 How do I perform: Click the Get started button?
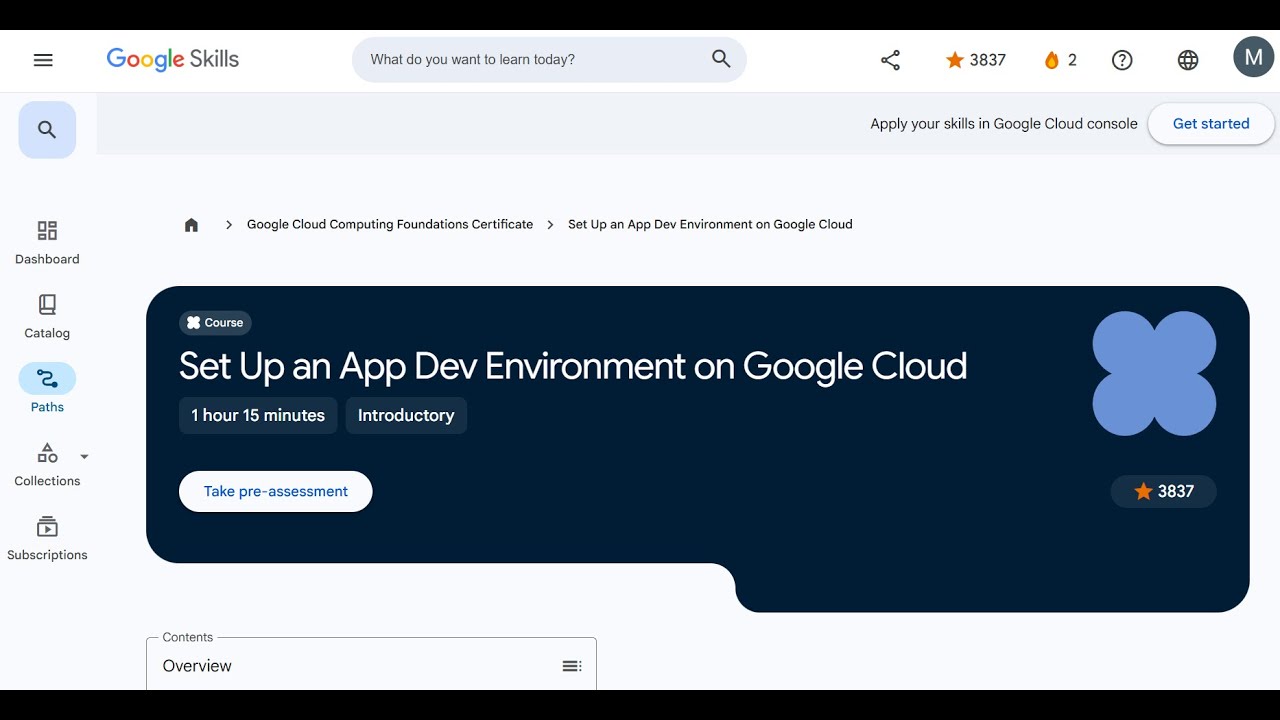[1211, 124]
